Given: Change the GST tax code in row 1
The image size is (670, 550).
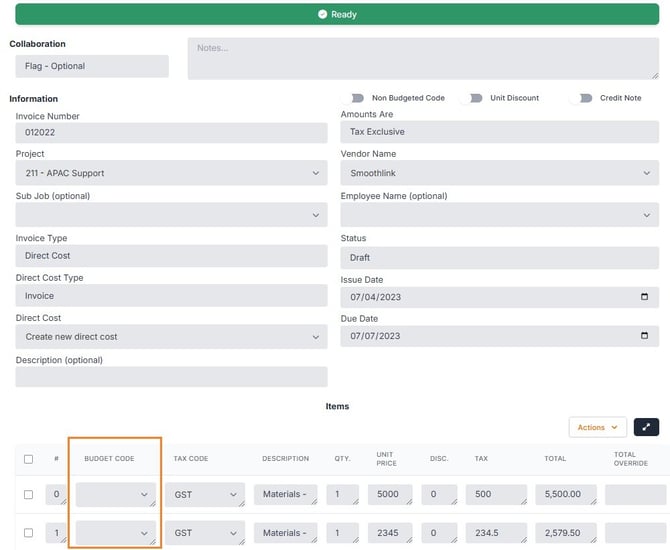Looking at the screenshot, I should click(205, 533).
